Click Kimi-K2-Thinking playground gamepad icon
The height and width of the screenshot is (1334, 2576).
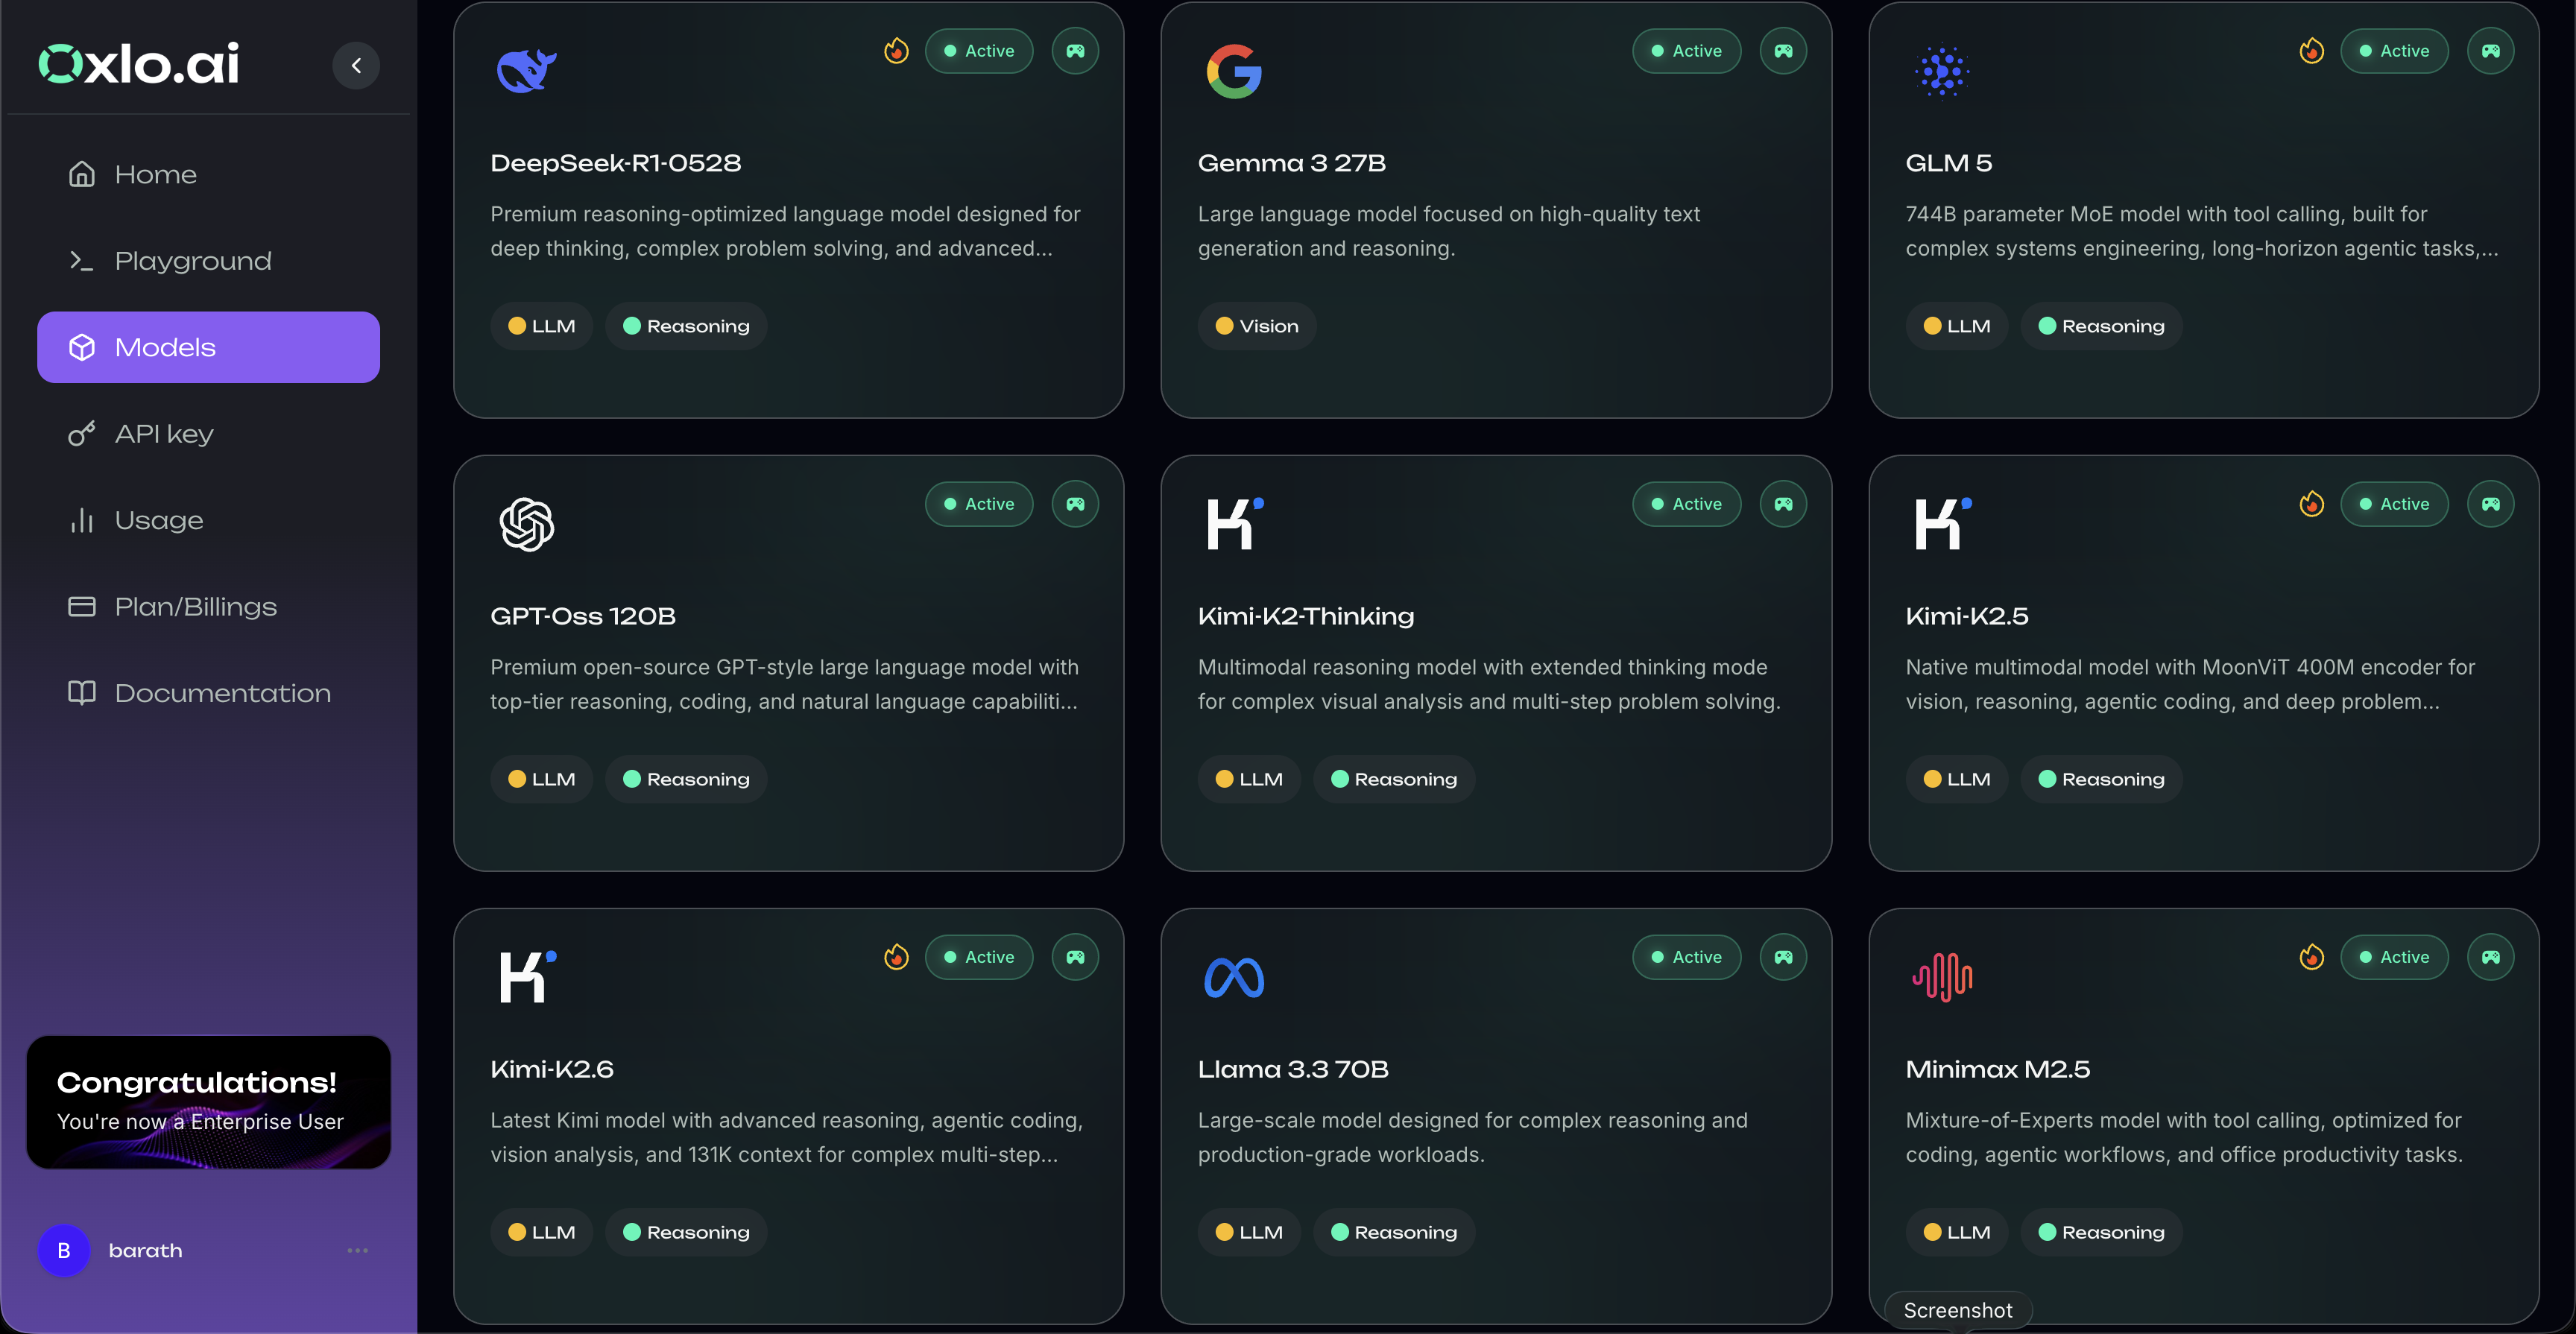[1784, 504]
